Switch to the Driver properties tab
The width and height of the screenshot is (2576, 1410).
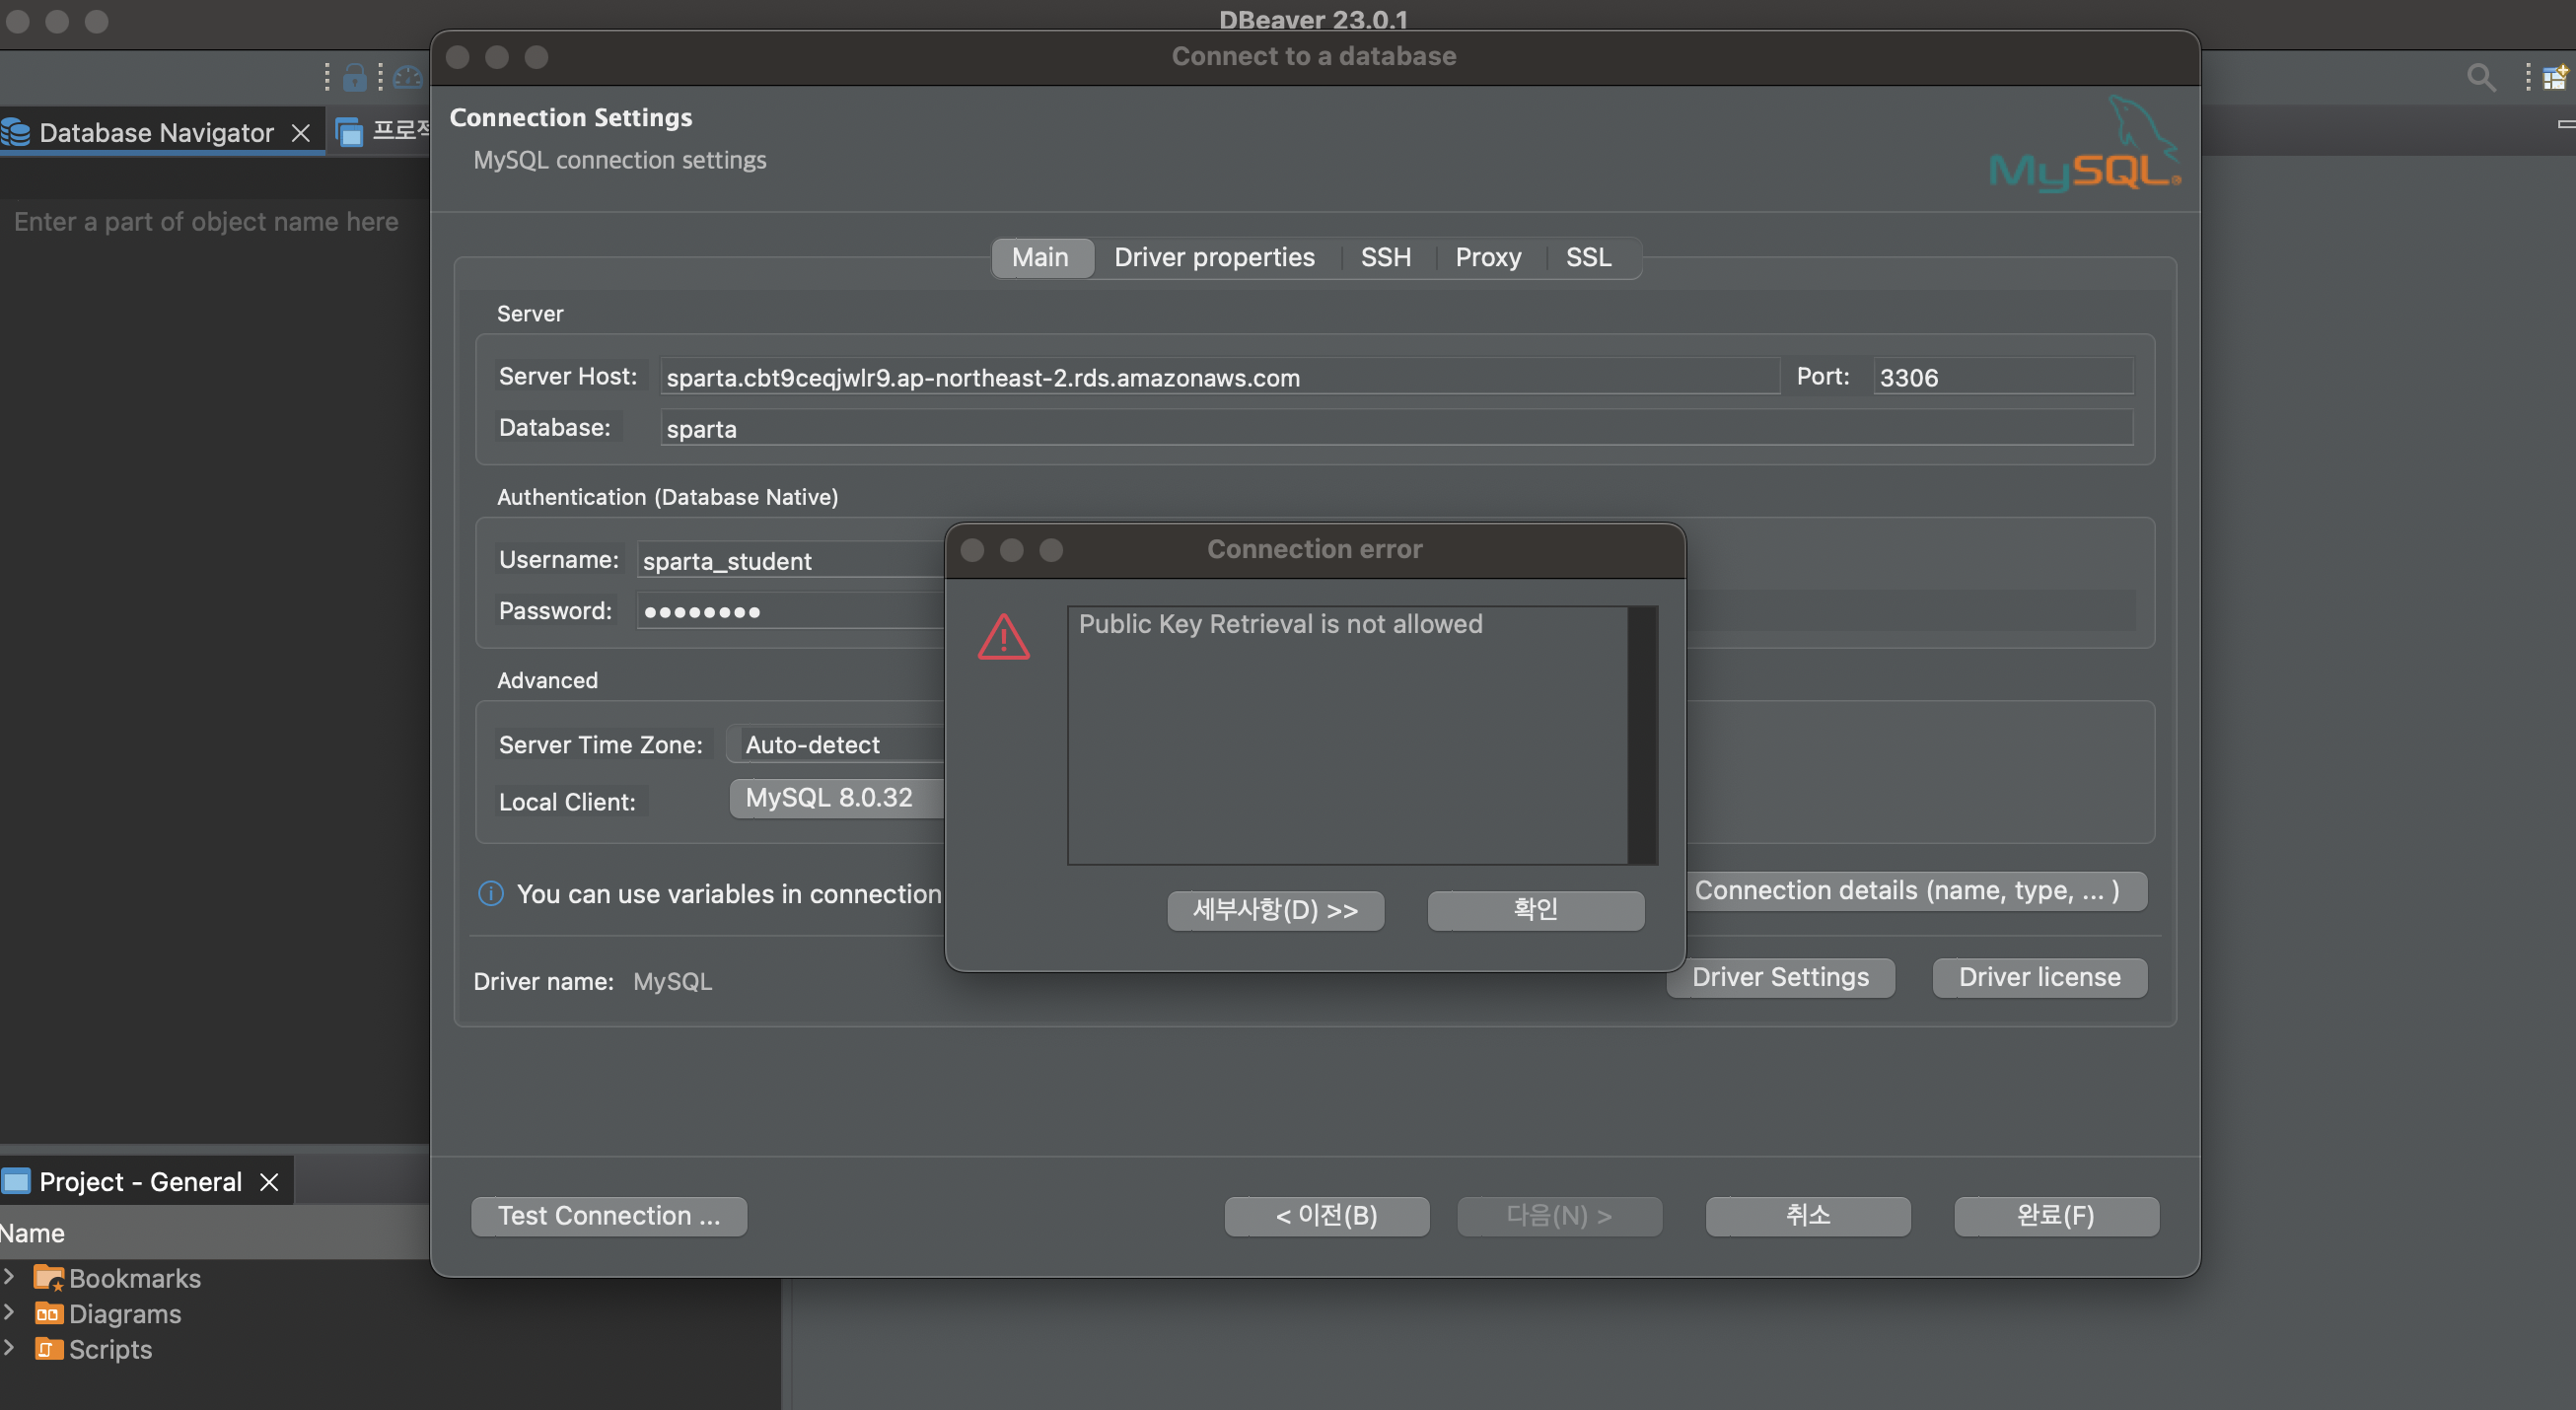pos(1214,257)
